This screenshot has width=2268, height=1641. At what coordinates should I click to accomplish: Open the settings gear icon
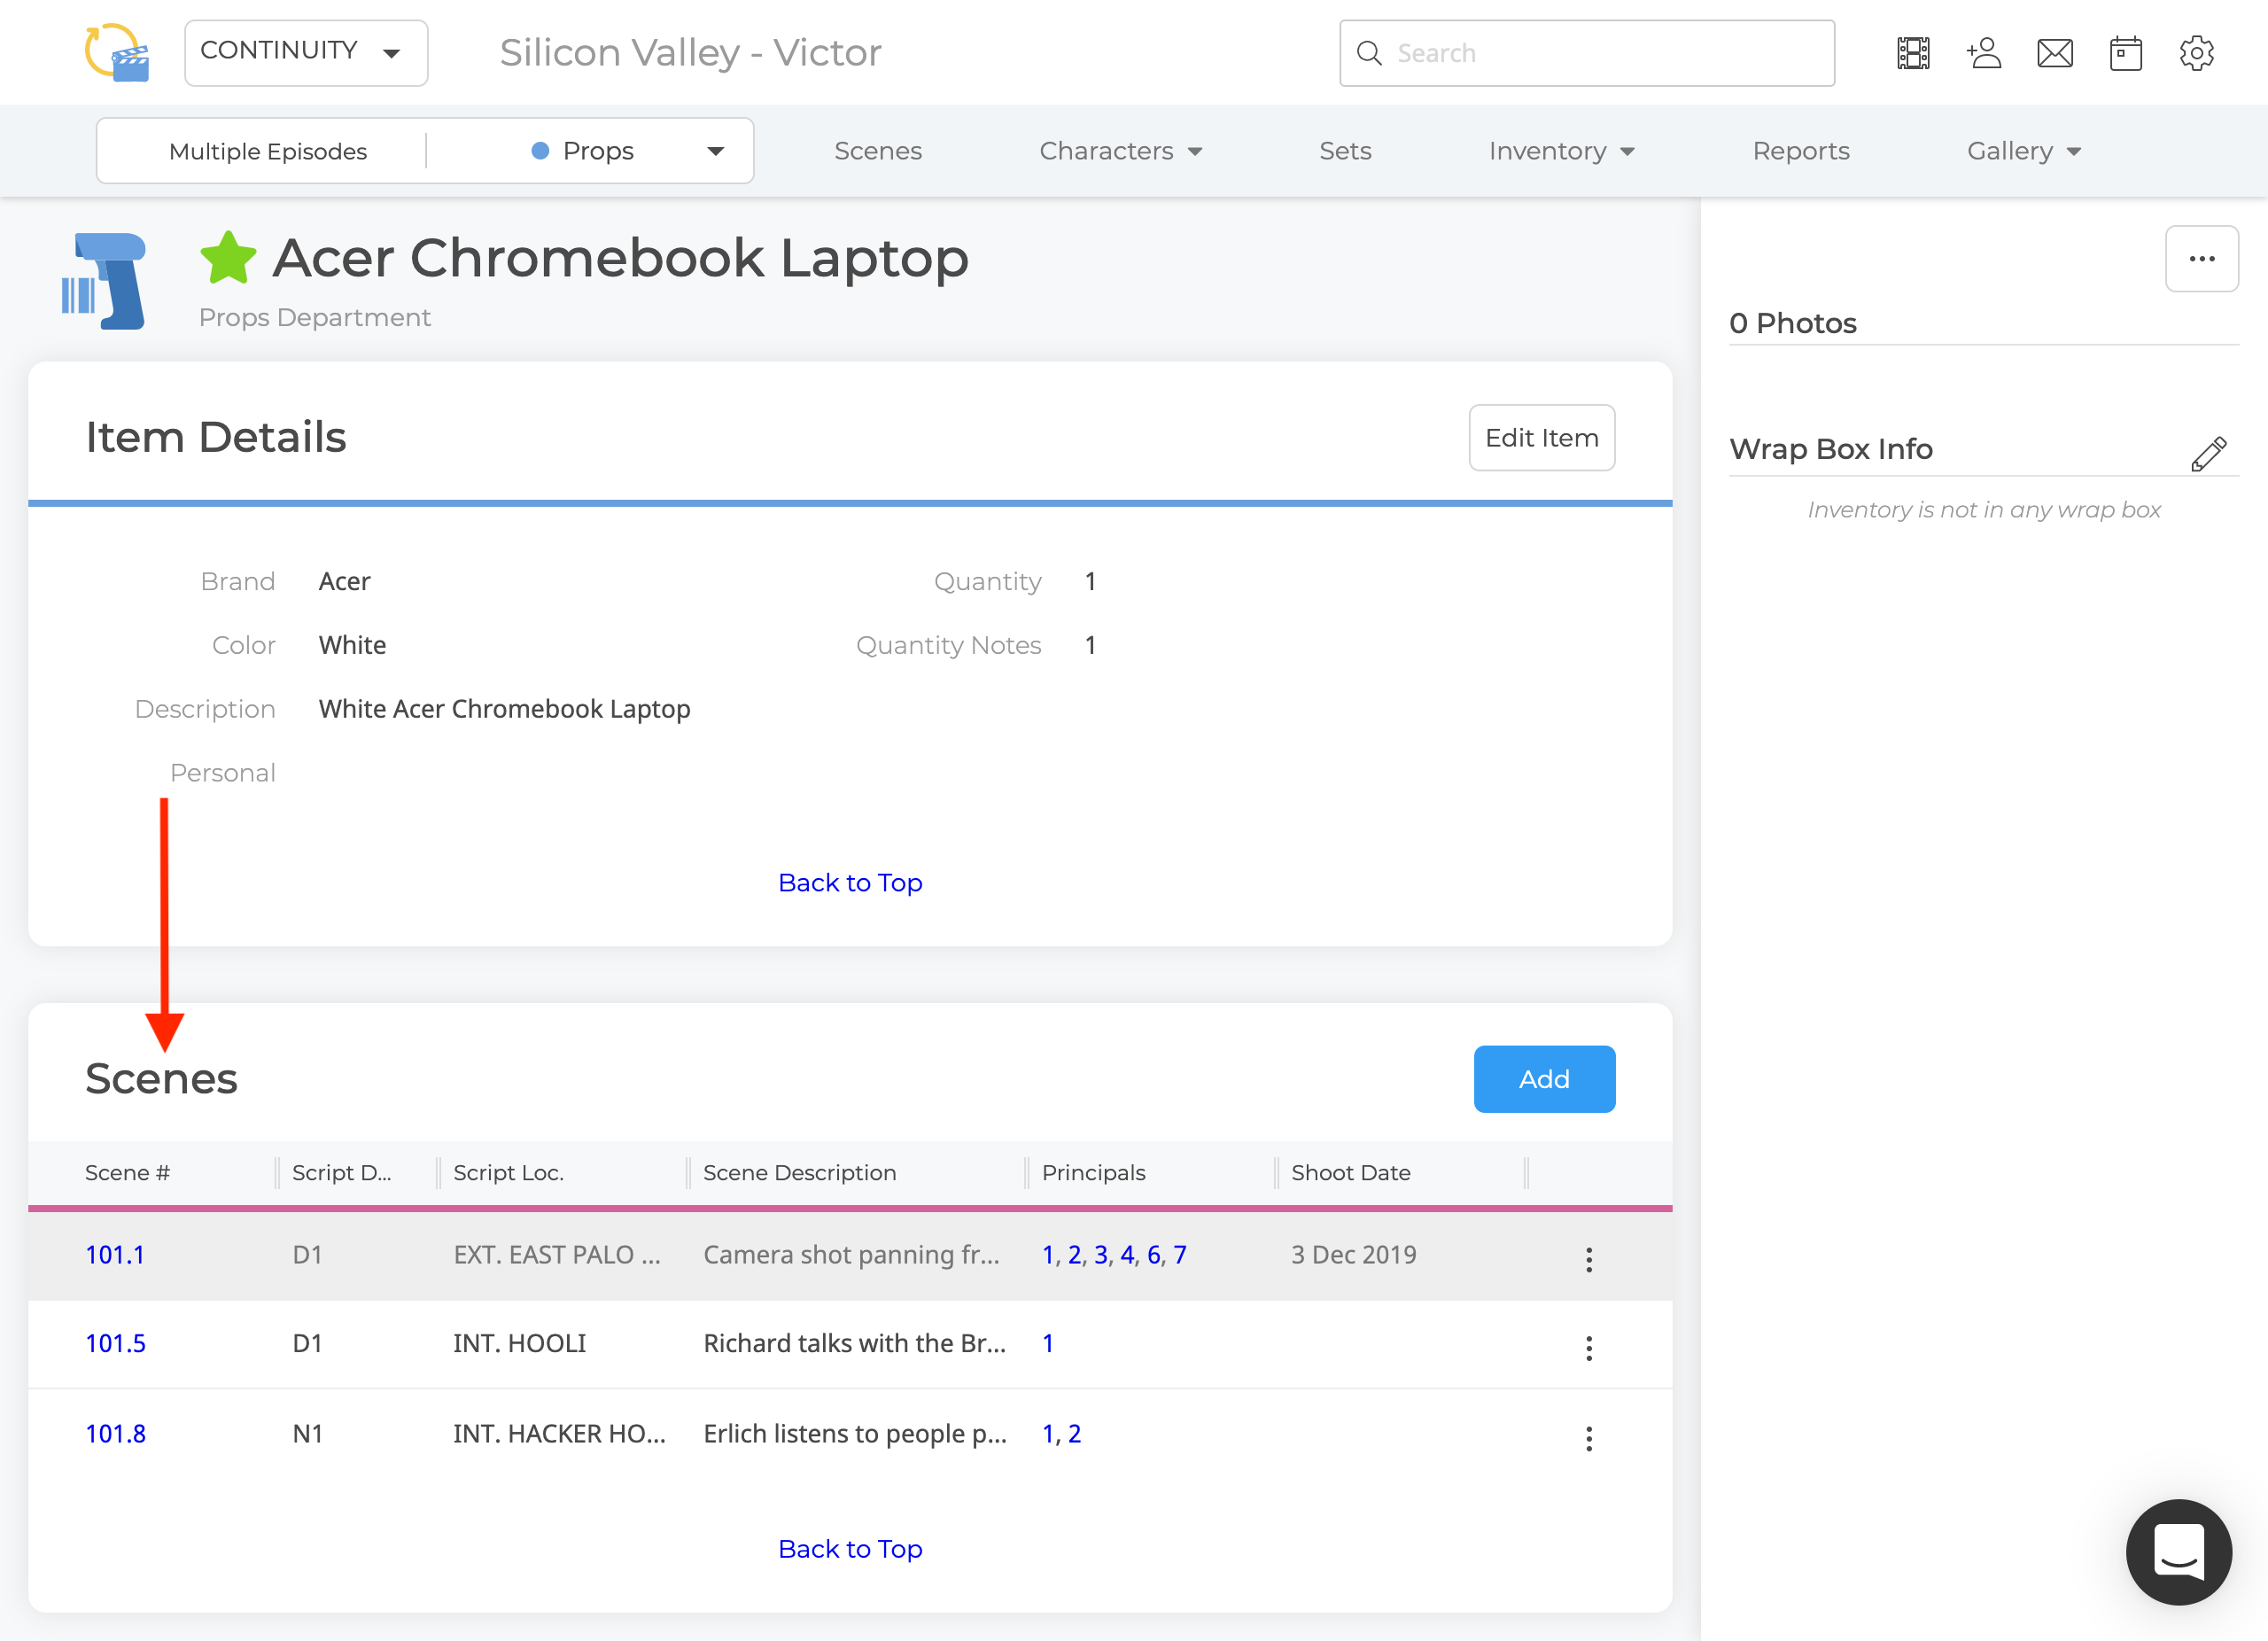pos(2197,53)
